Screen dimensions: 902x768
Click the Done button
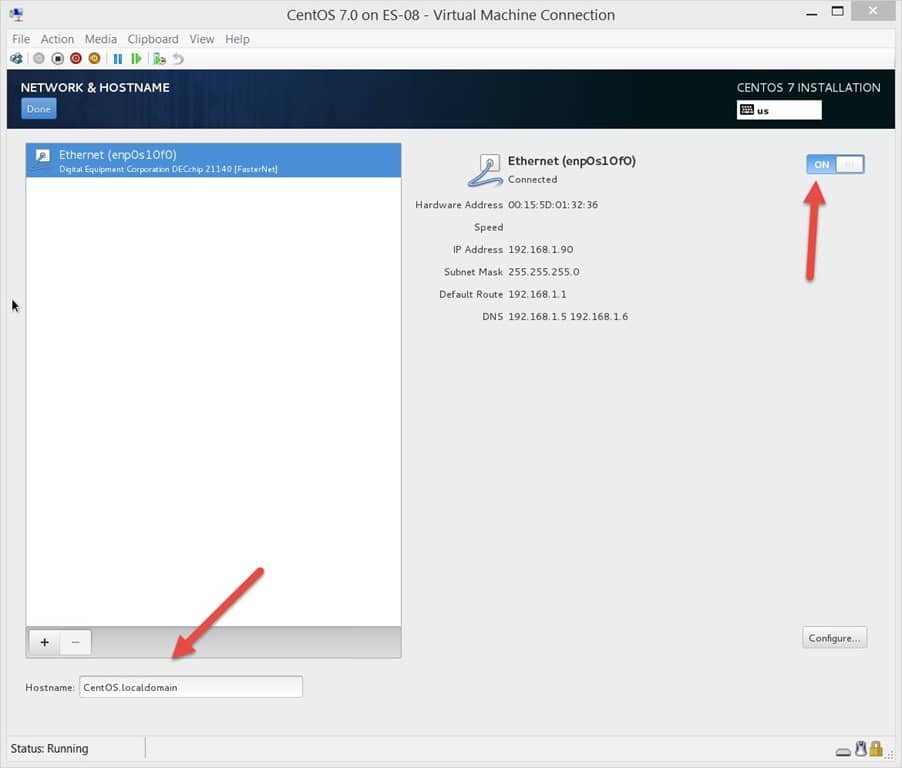(38, 108)
